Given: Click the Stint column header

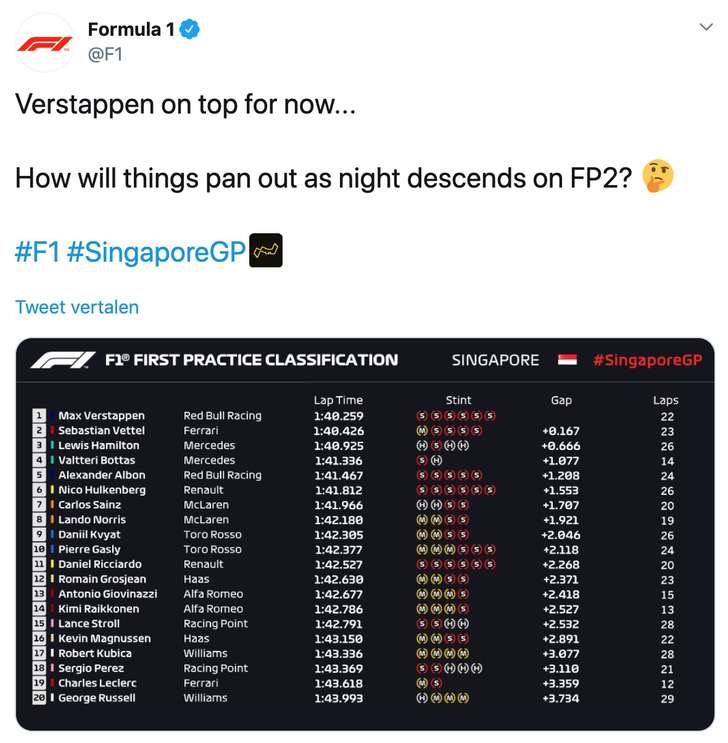Looking at the screenshot, I should coord(458,400).
